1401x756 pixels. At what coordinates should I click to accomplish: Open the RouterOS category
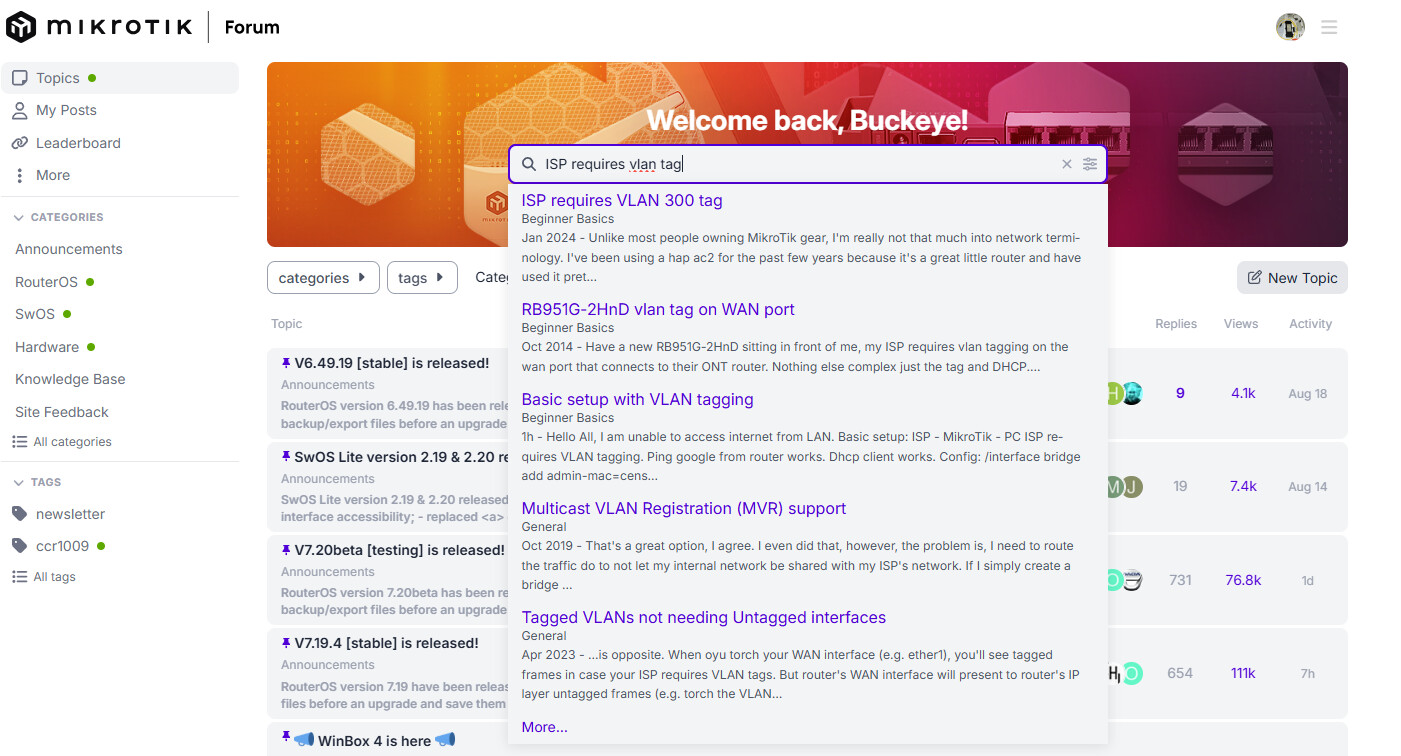click(x=47, y=282)
